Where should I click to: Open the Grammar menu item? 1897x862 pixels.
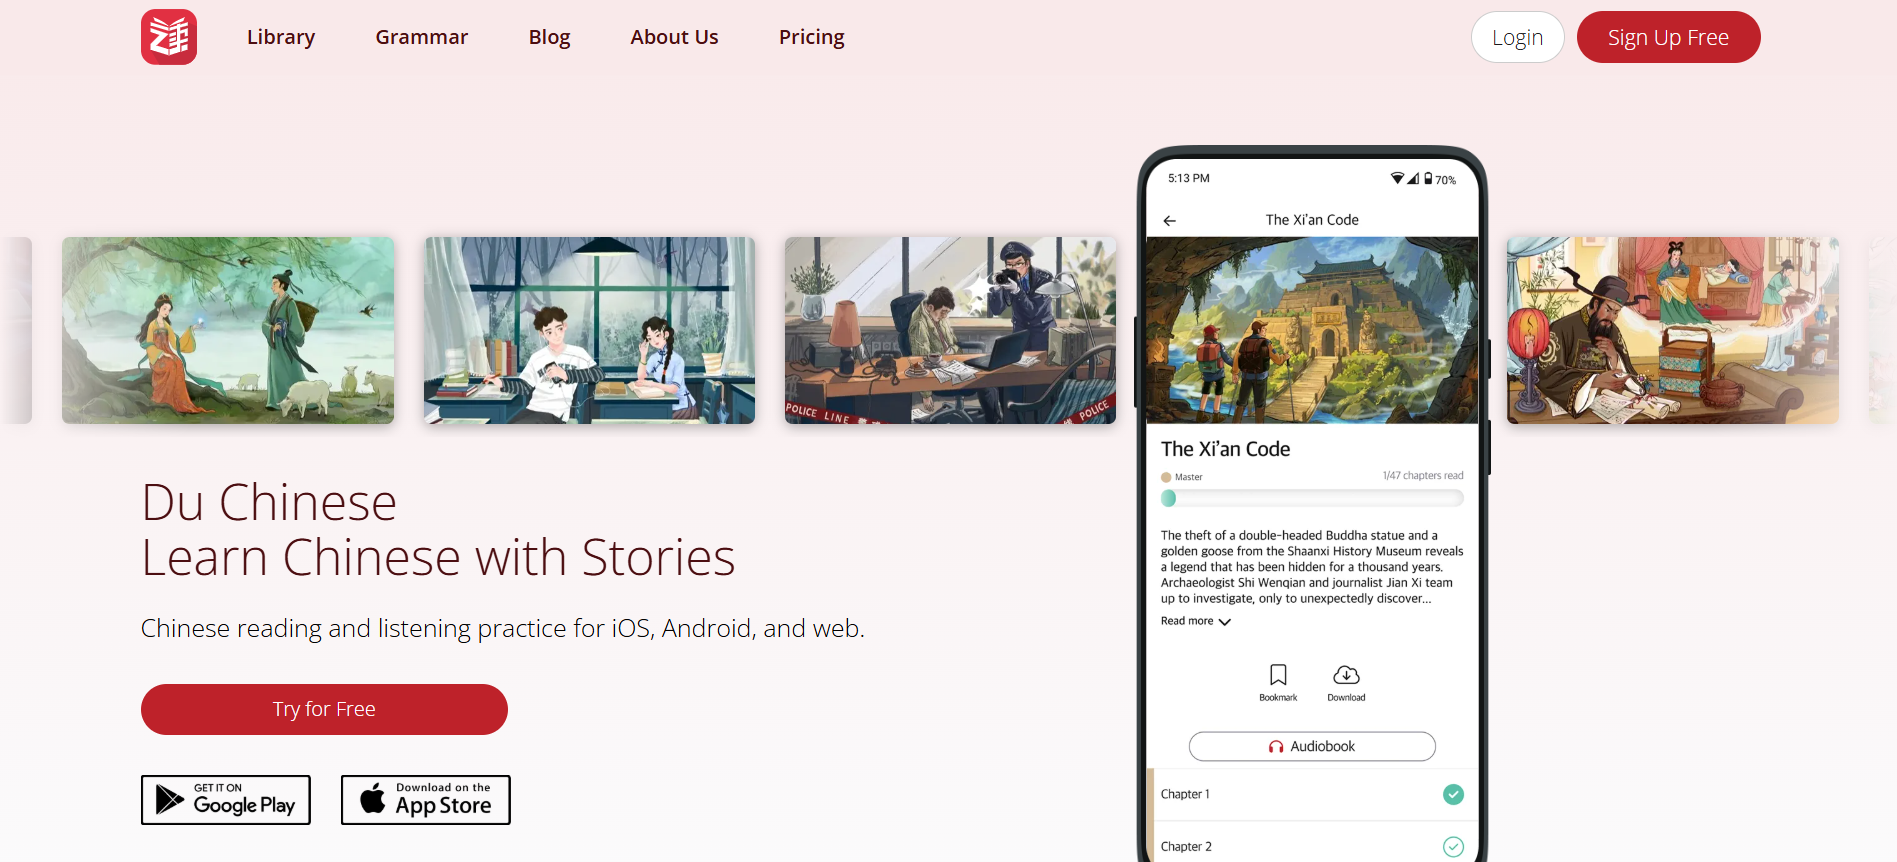point(422,37)
